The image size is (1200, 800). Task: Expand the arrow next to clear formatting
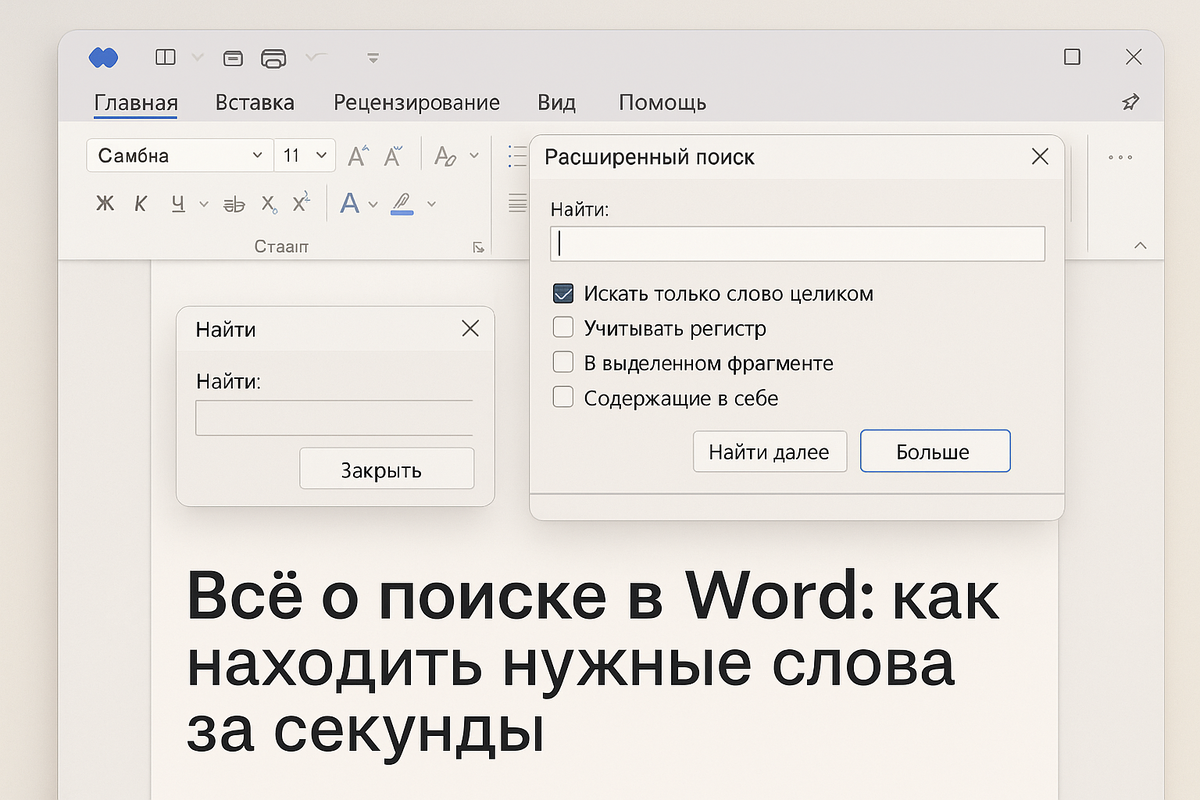(474, 156)
